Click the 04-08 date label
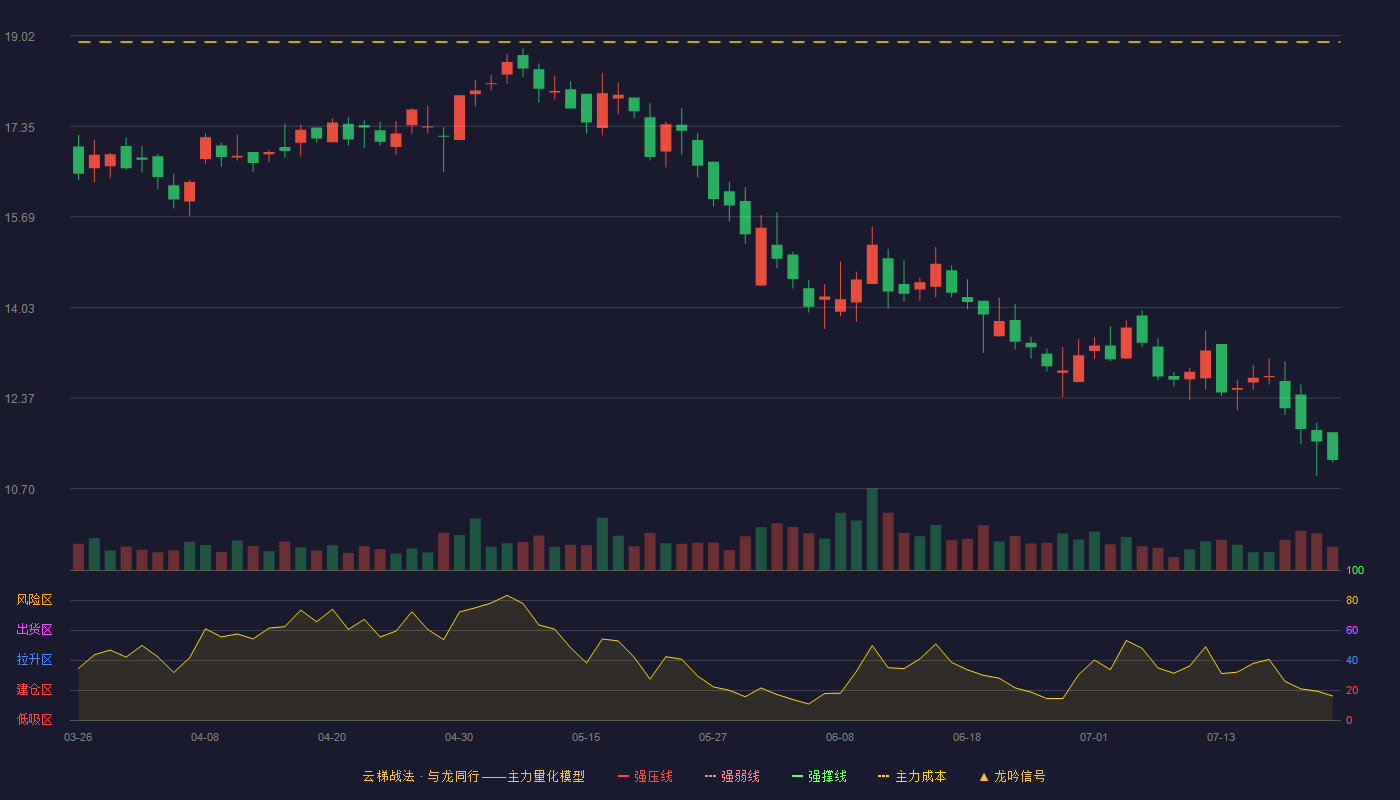This screenshot has width=1400, height=800. (x=205, y=737)
